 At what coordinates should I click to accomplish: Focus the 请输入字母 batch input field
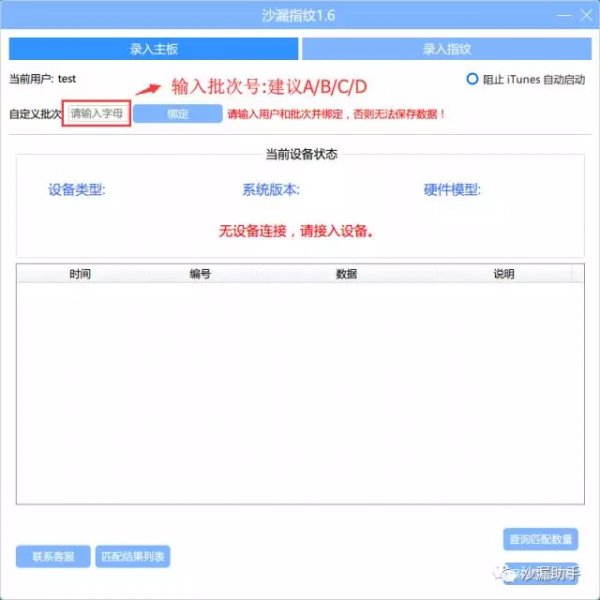(96, 113)
